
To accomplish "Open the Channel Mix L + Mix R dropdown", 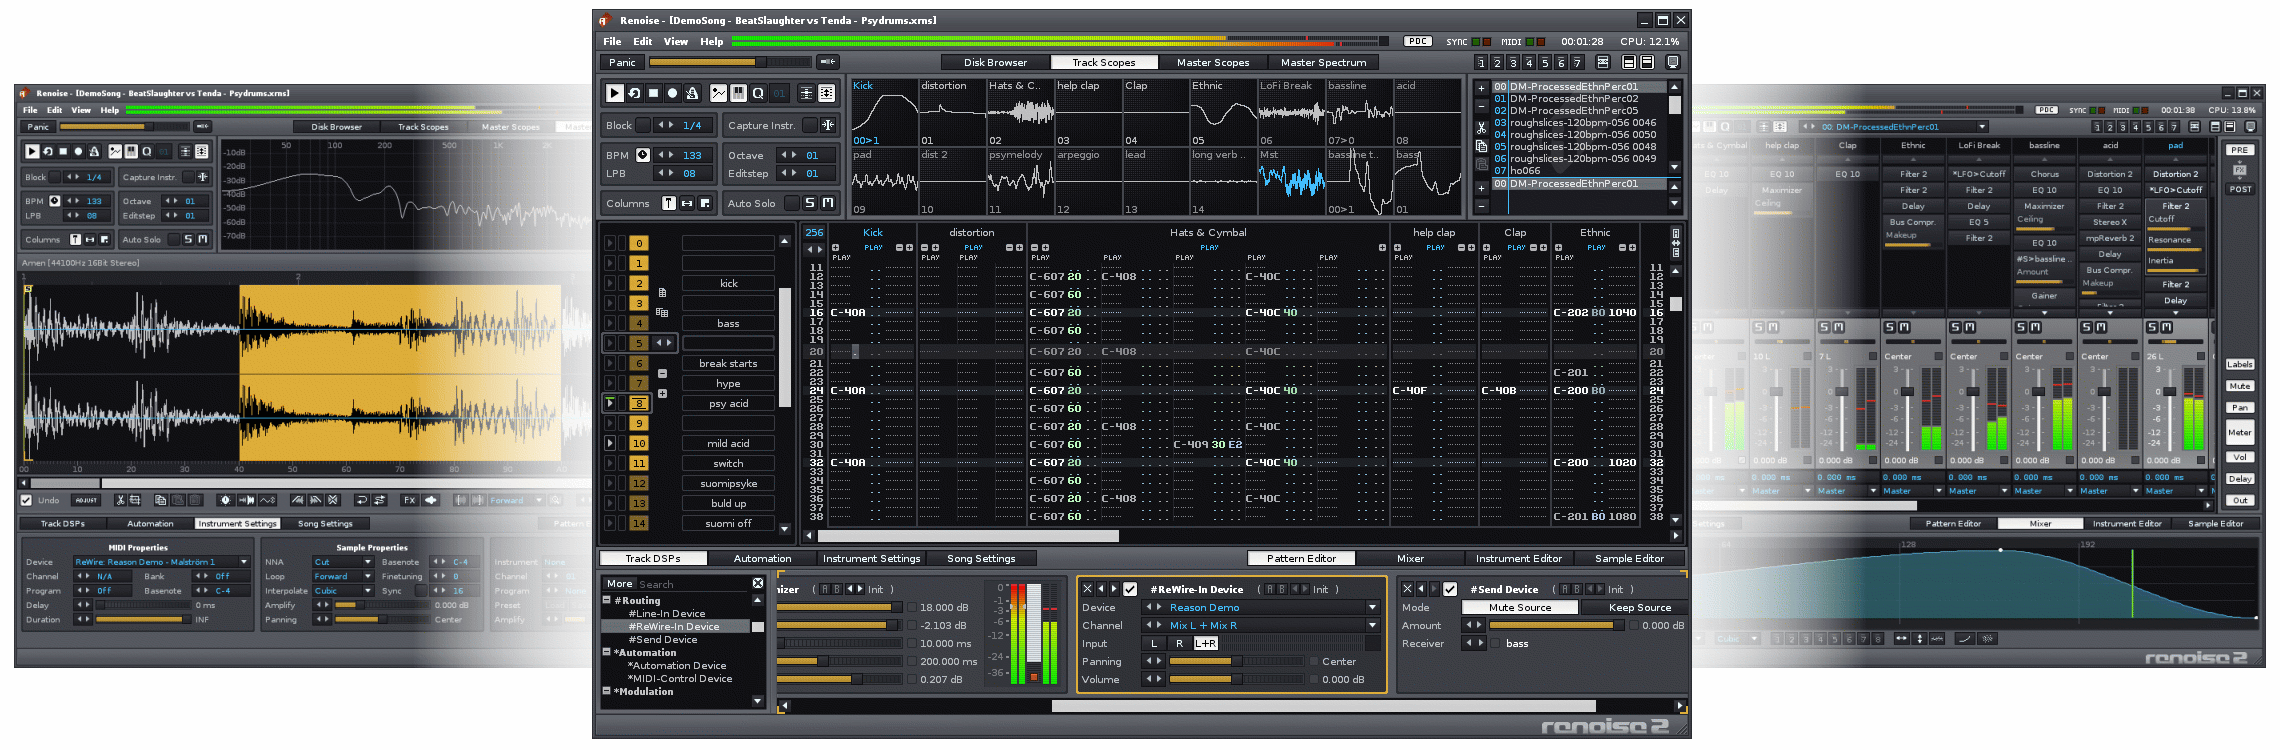I will pos(1373,625).
